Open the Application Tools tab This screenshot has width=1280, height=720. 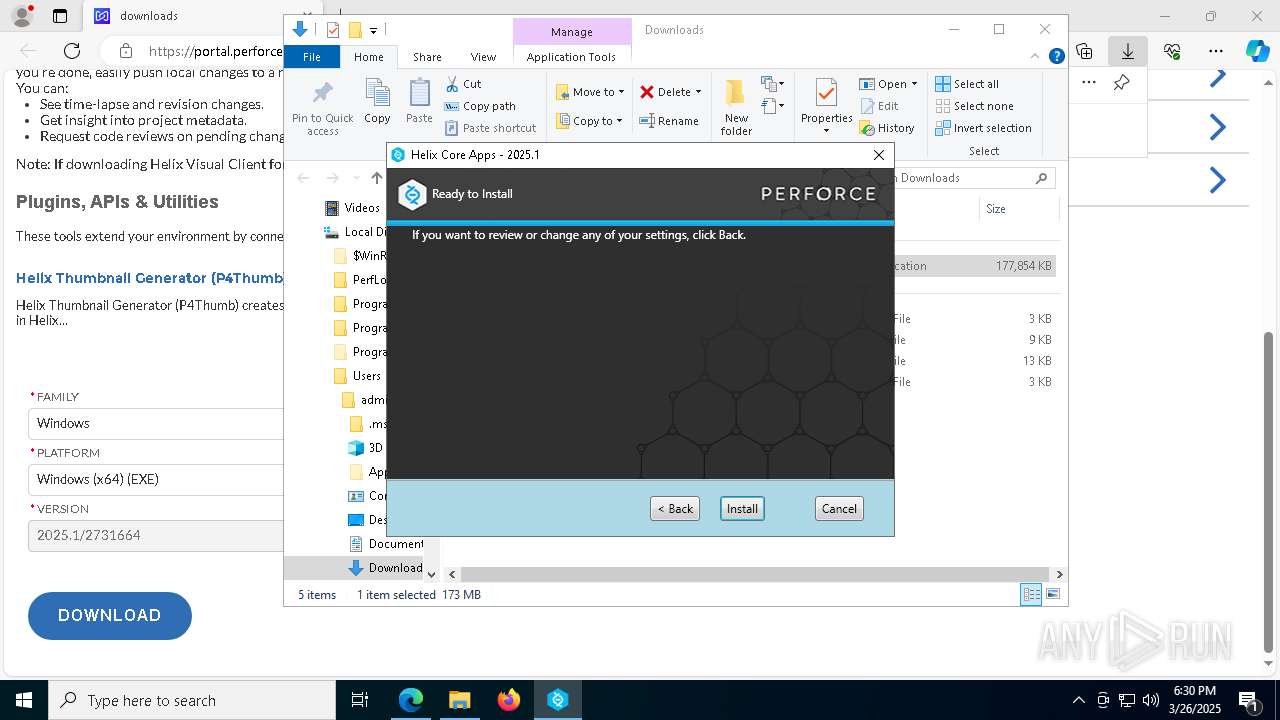tap(571, 57)
